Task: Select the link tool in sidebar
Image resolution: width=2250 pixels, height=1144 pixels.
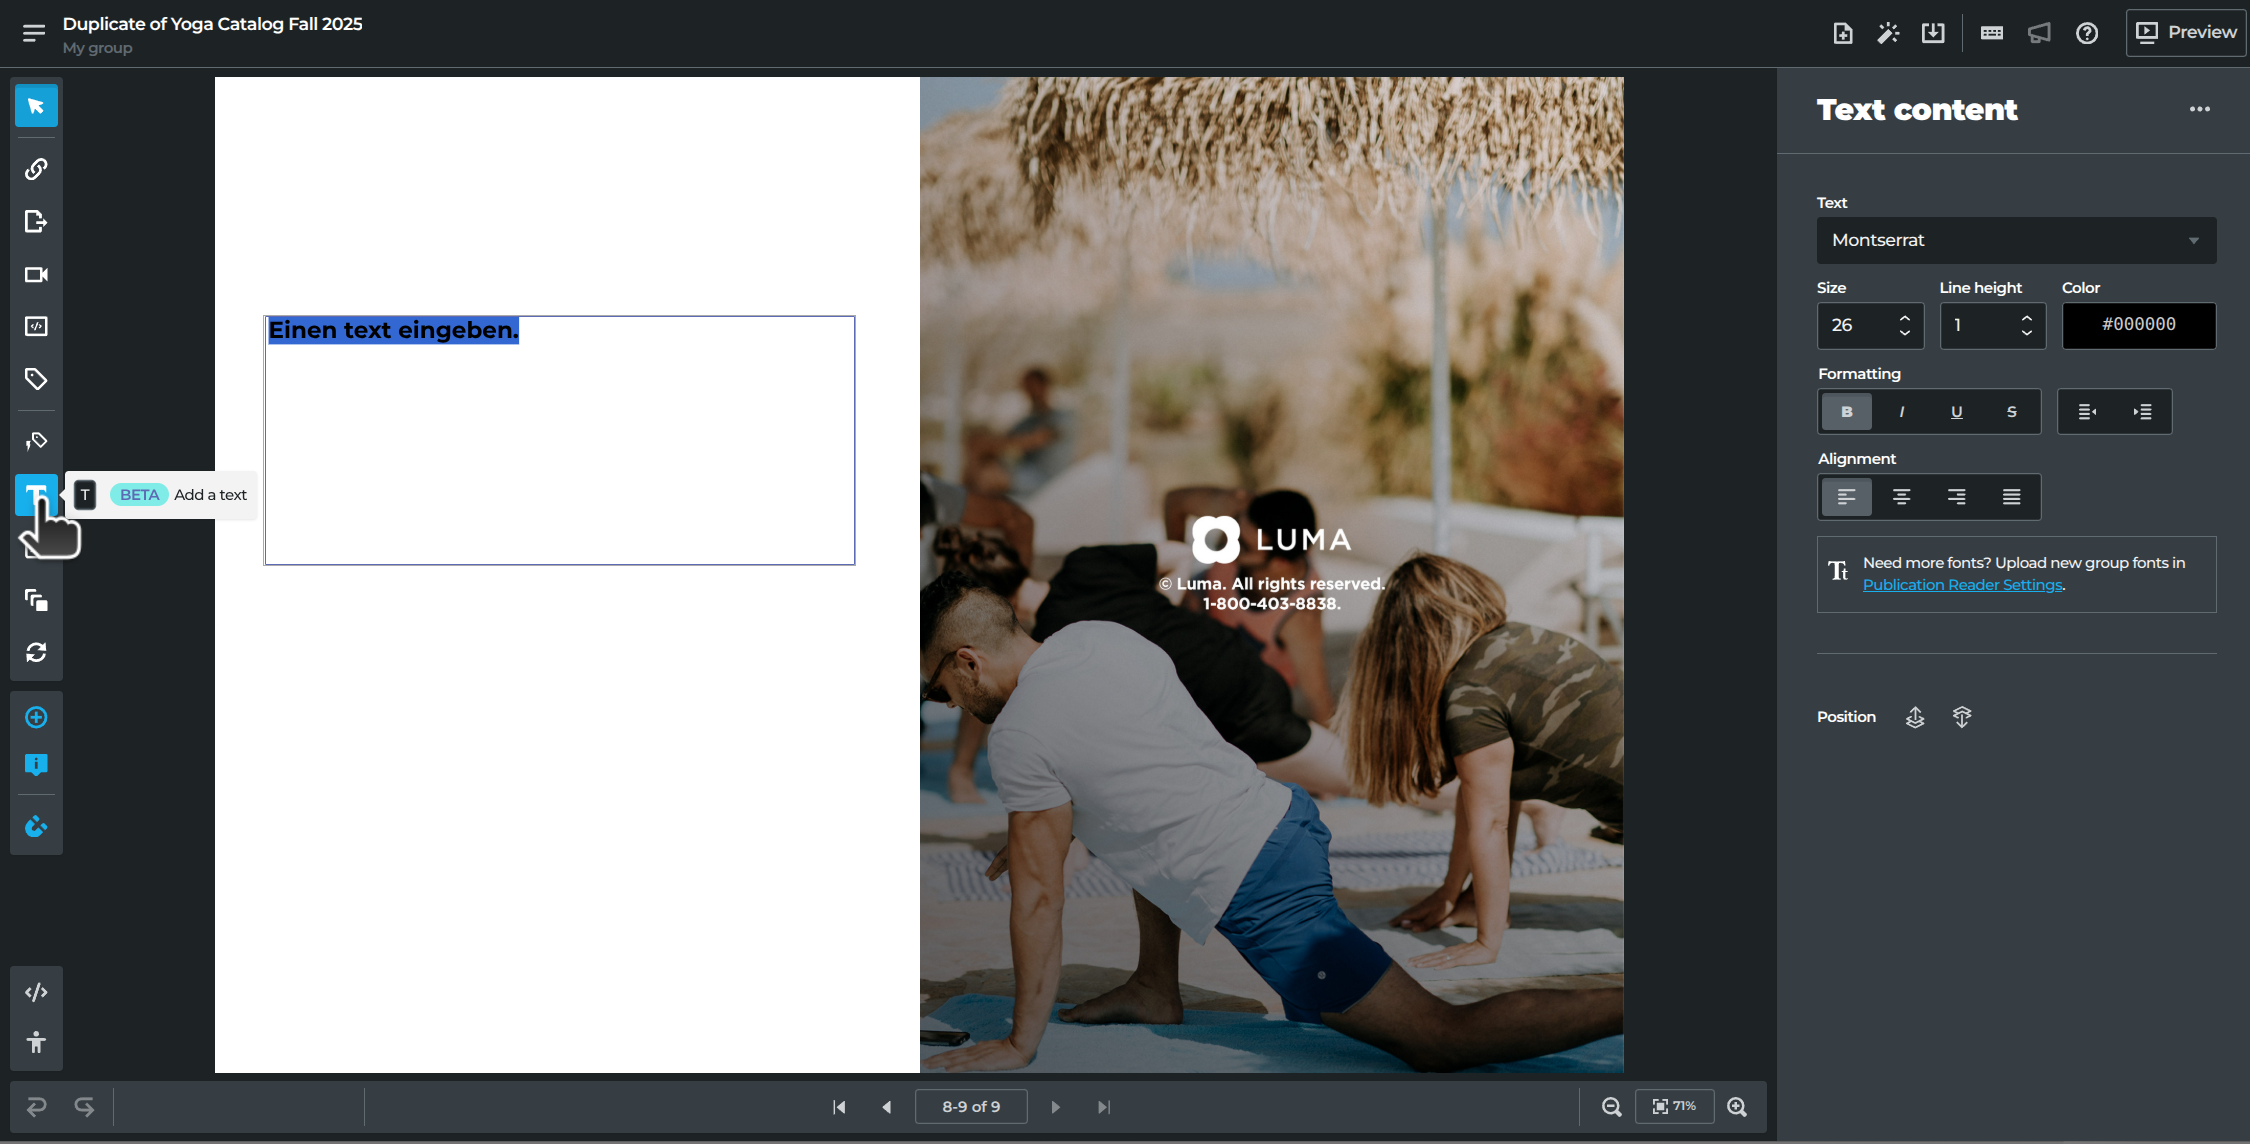Action: pos(36,169)
